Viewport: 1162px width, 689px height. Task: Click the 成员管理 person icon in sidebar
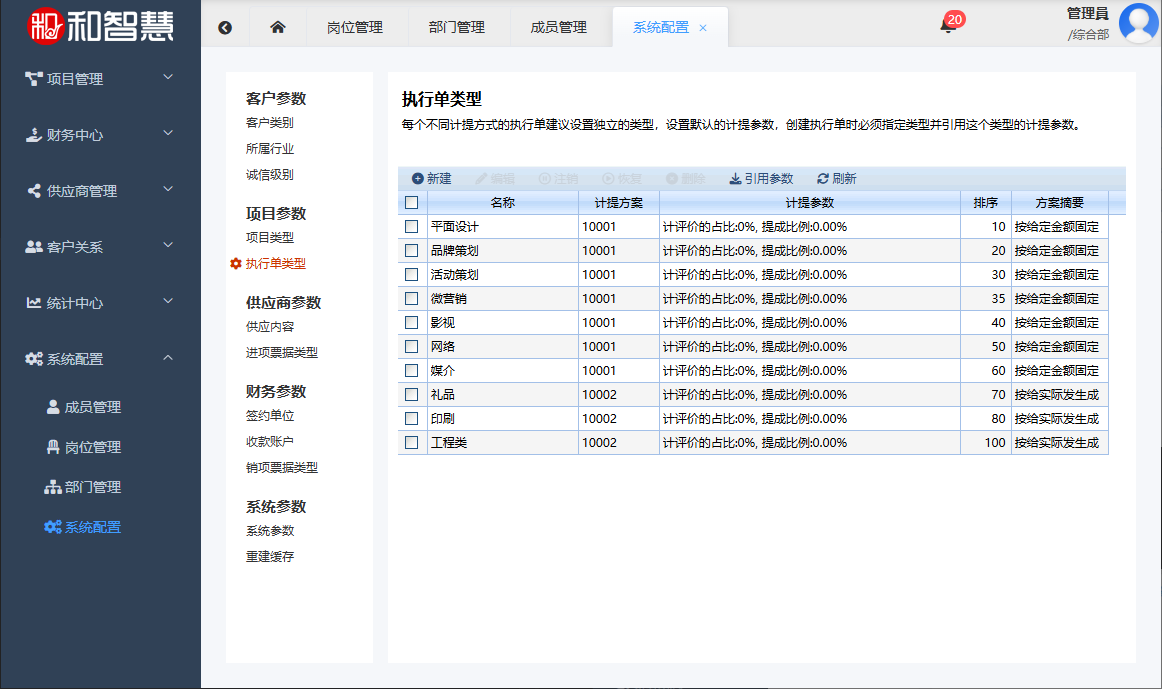point(53,407)
